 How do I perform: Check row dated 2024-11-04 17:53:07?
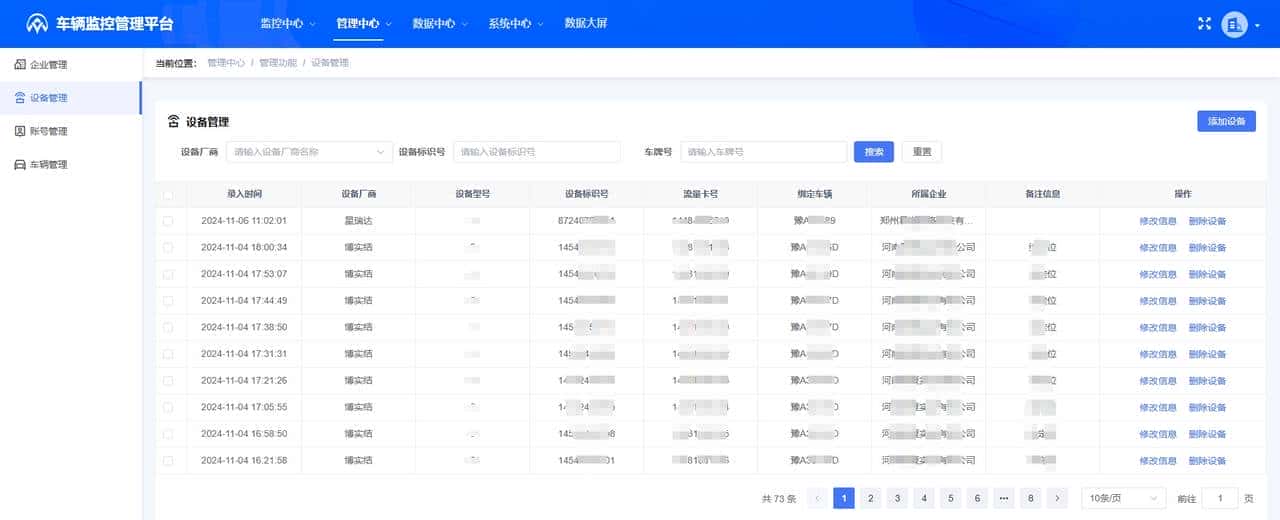168,274
